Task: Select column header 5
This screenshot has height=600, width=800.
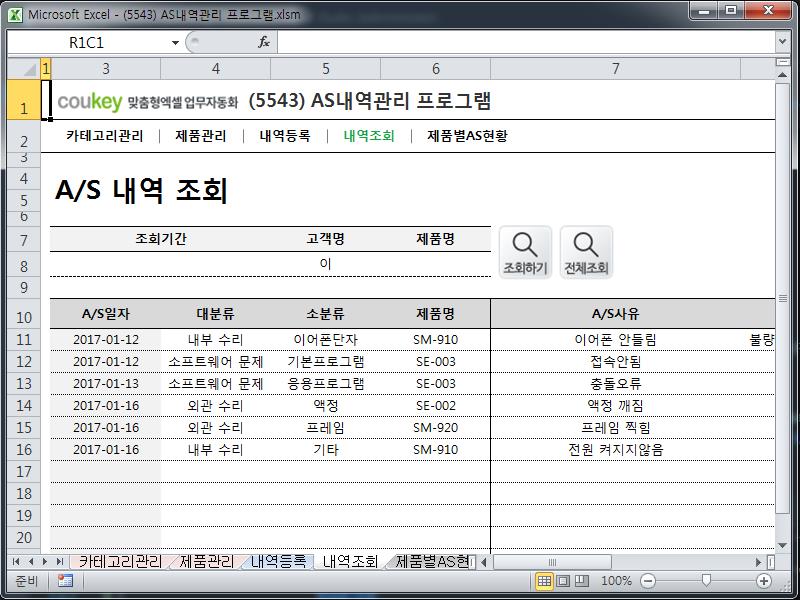Action: [x=326, y=68]
